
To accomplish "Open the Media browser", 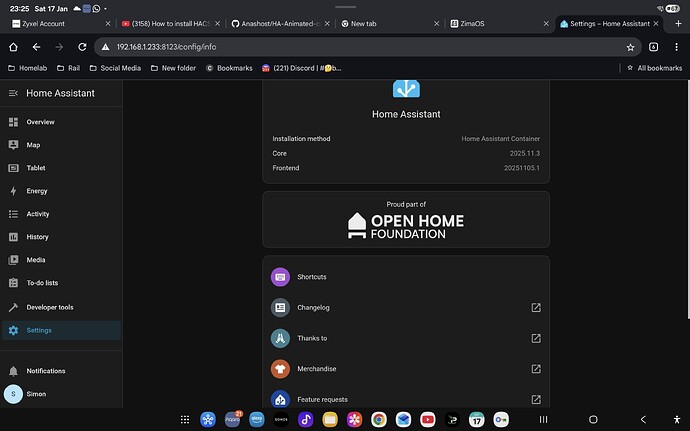I will pos(61,260).
